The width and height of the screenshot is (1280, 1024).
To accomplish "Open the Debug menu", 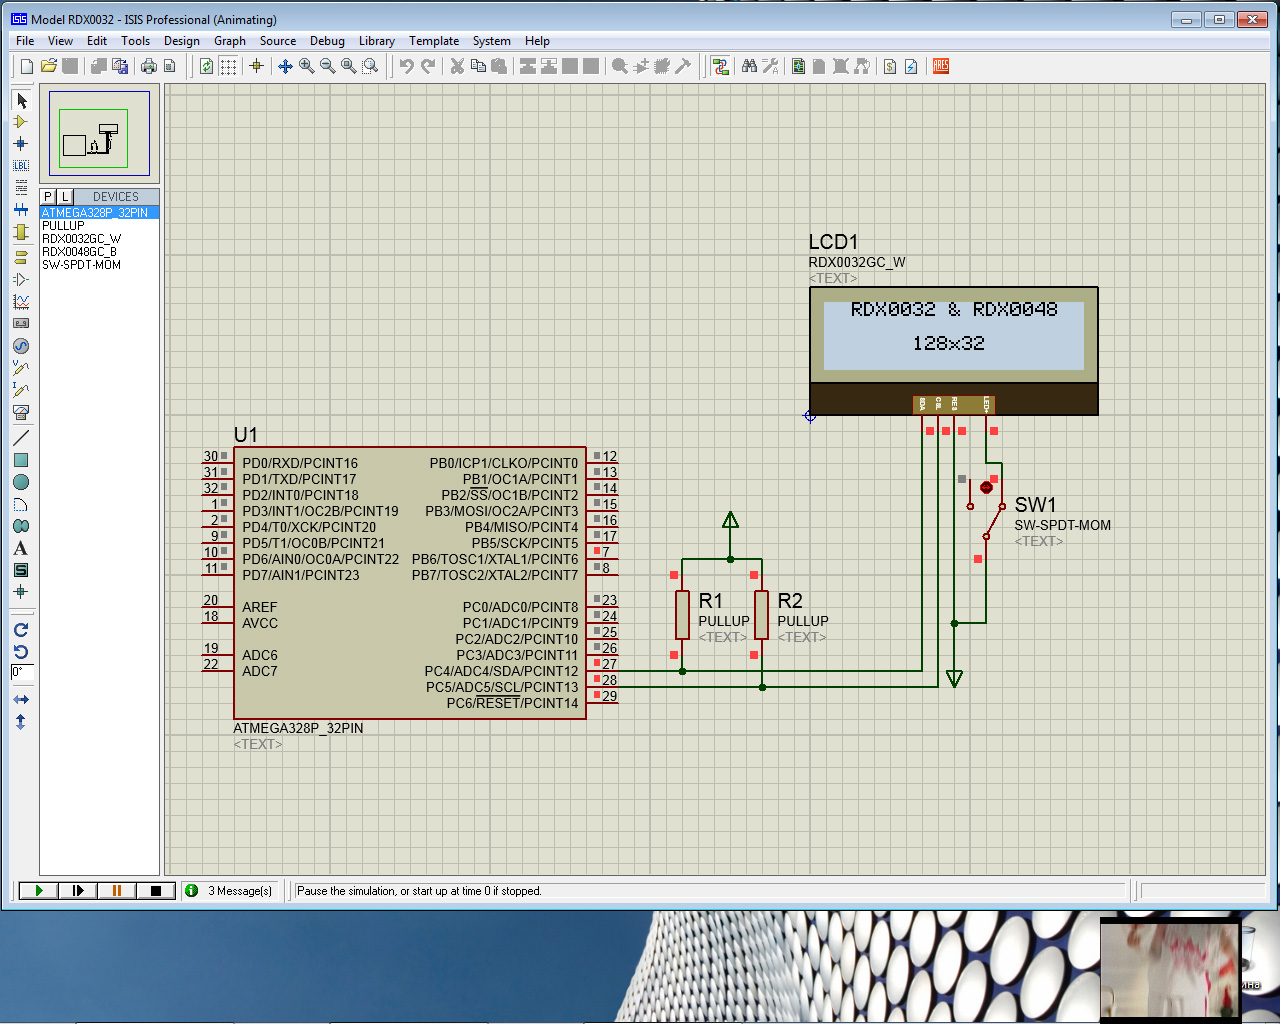I will pos(327,41).
